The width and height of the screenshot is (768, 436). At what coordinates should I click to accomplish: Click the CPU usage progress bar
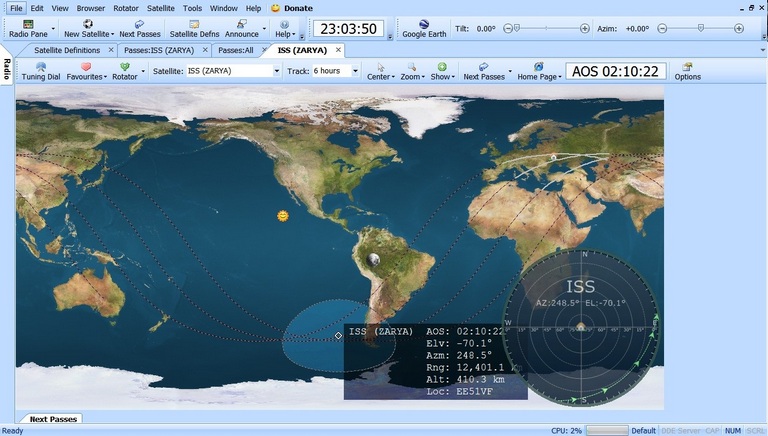[607, 431]
